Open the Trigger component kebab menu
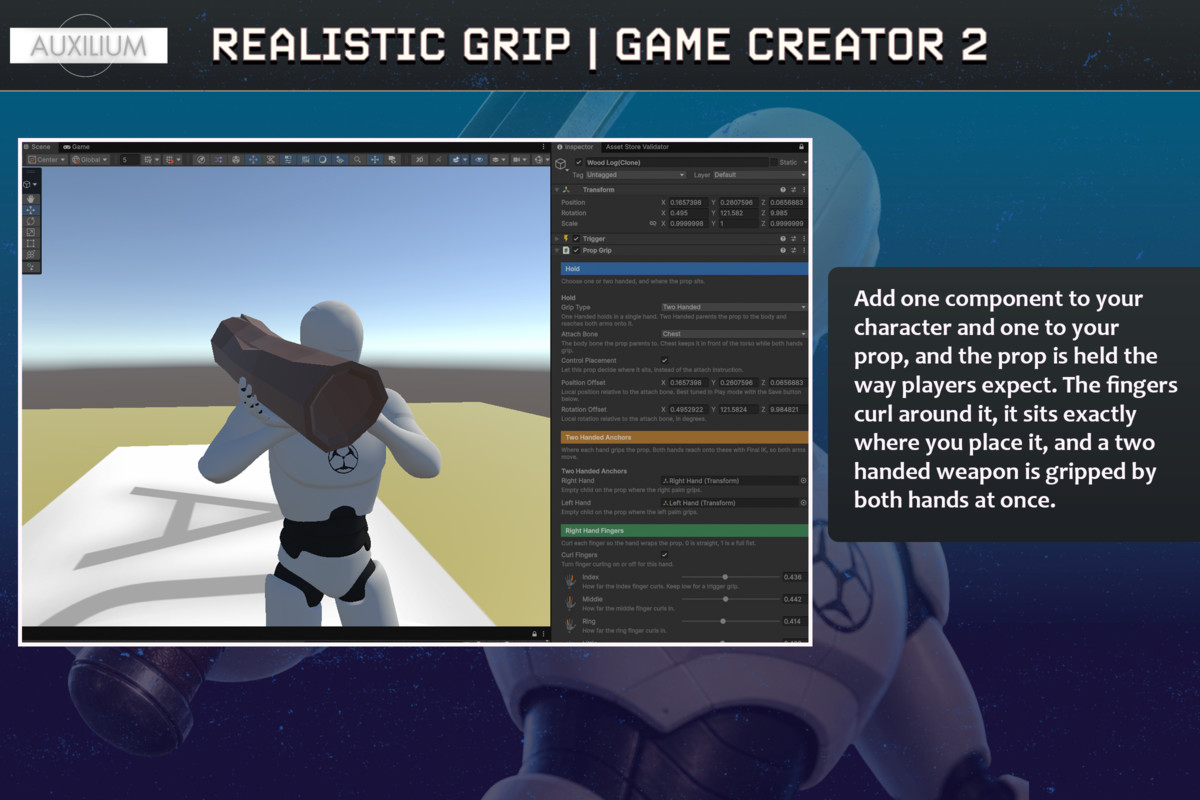 (804, 239)
